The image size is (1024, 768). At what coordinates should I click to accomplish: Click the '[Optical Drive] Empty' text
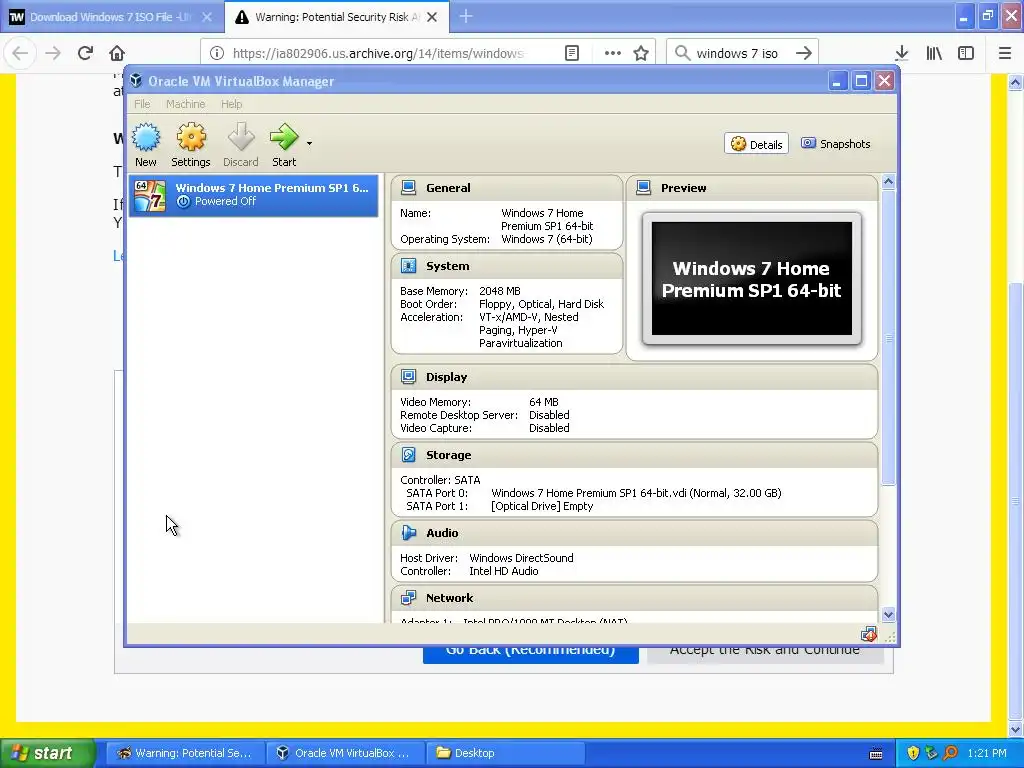(542, 506)
